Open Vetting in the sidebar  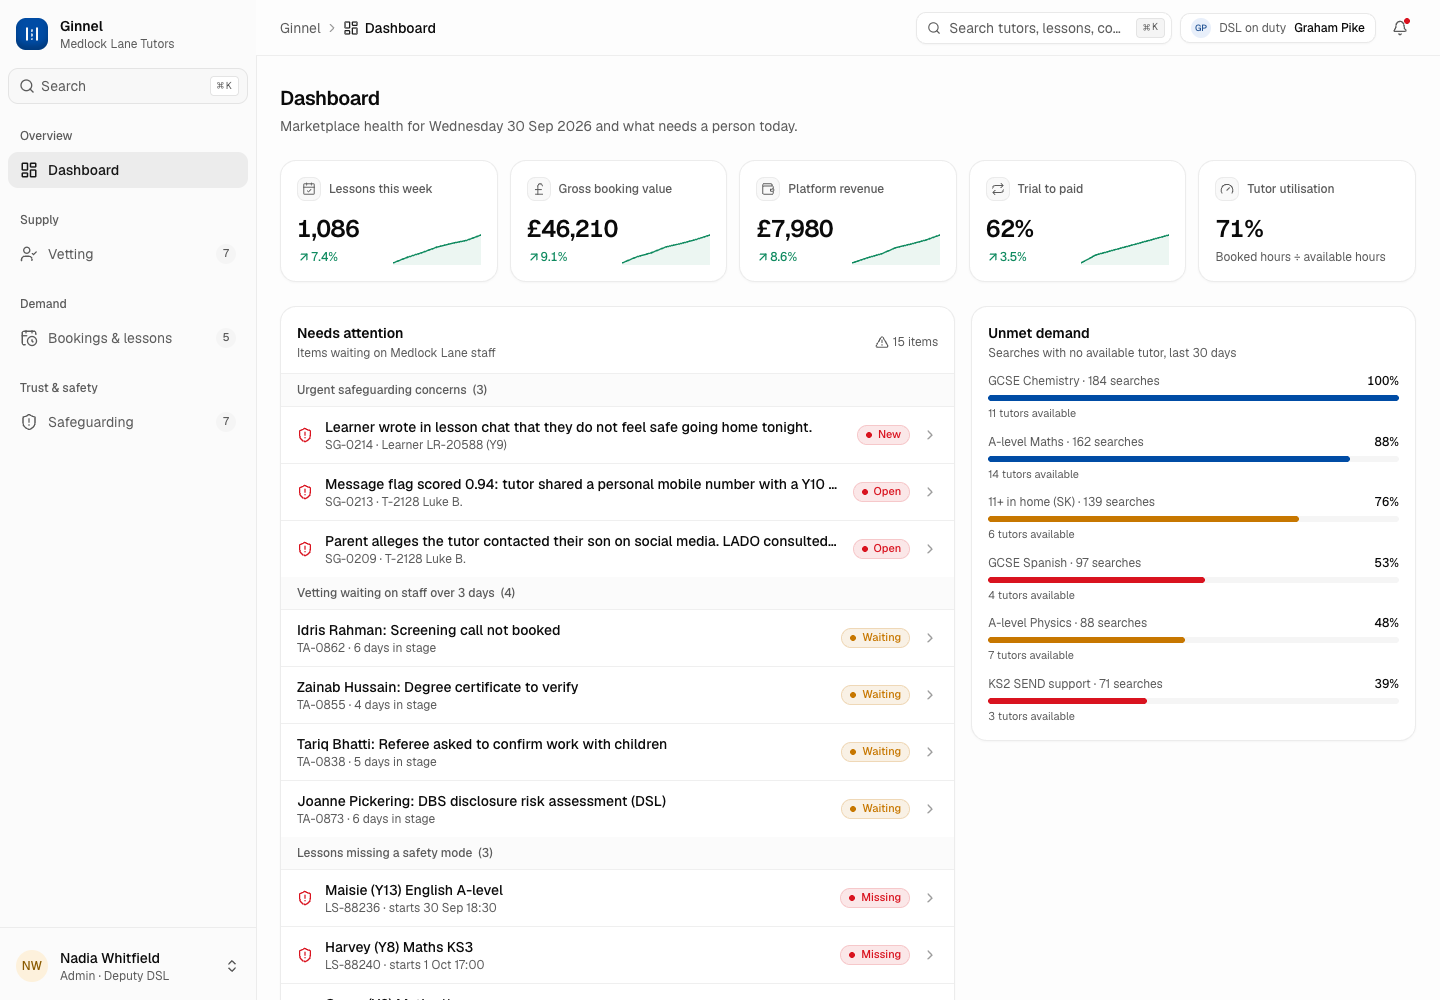(128, 254)
